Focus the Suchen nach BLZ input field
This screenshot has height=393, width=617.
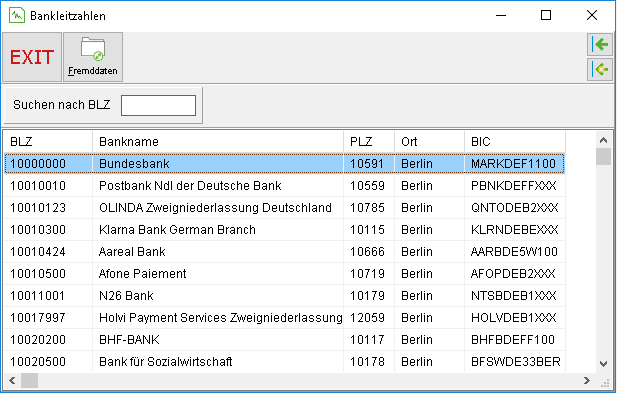[158, 105]
